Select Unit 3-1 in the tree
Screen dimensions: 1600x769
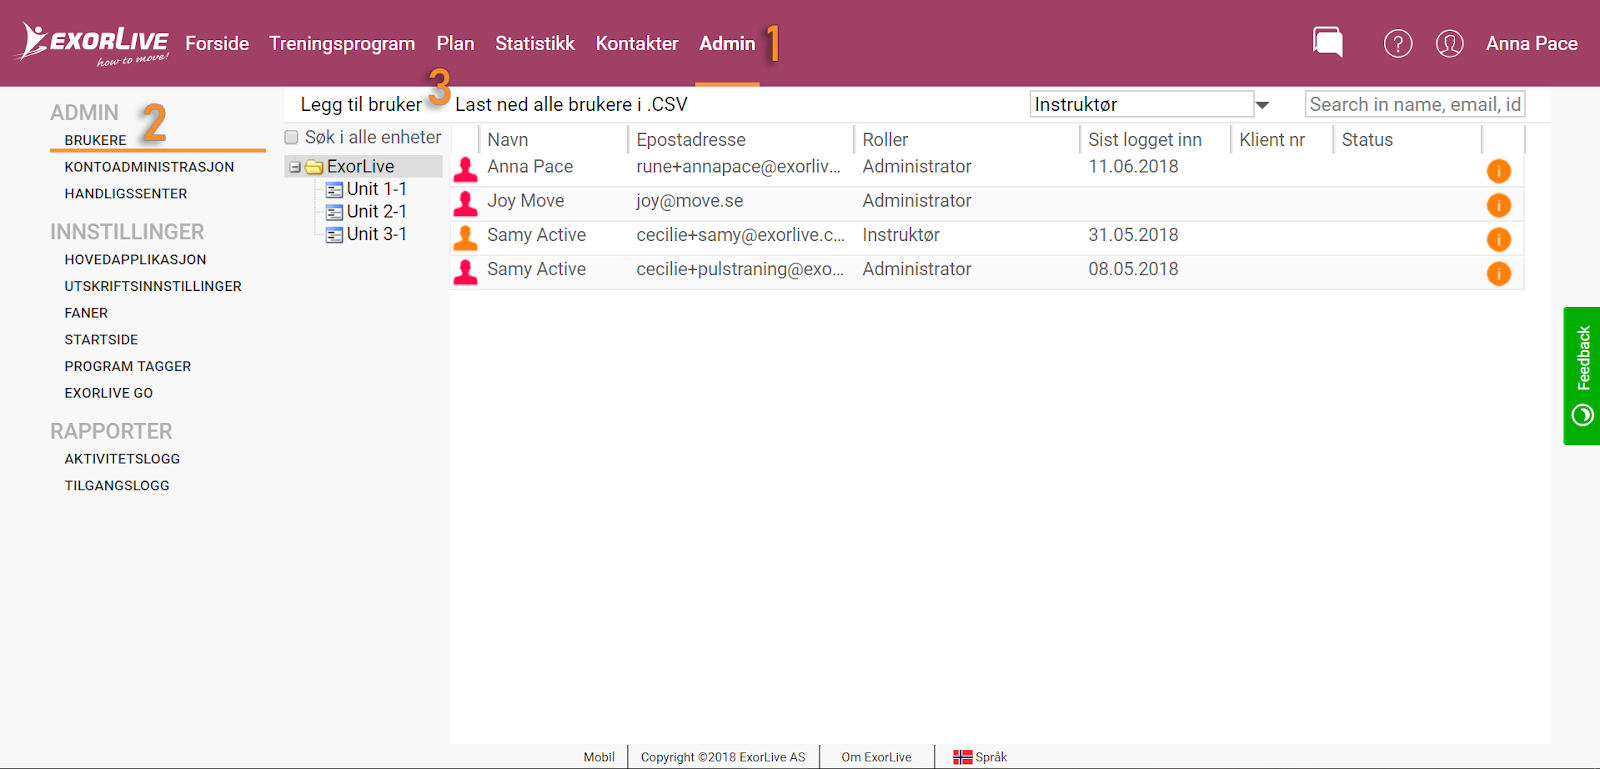click(x=376, y=234)
